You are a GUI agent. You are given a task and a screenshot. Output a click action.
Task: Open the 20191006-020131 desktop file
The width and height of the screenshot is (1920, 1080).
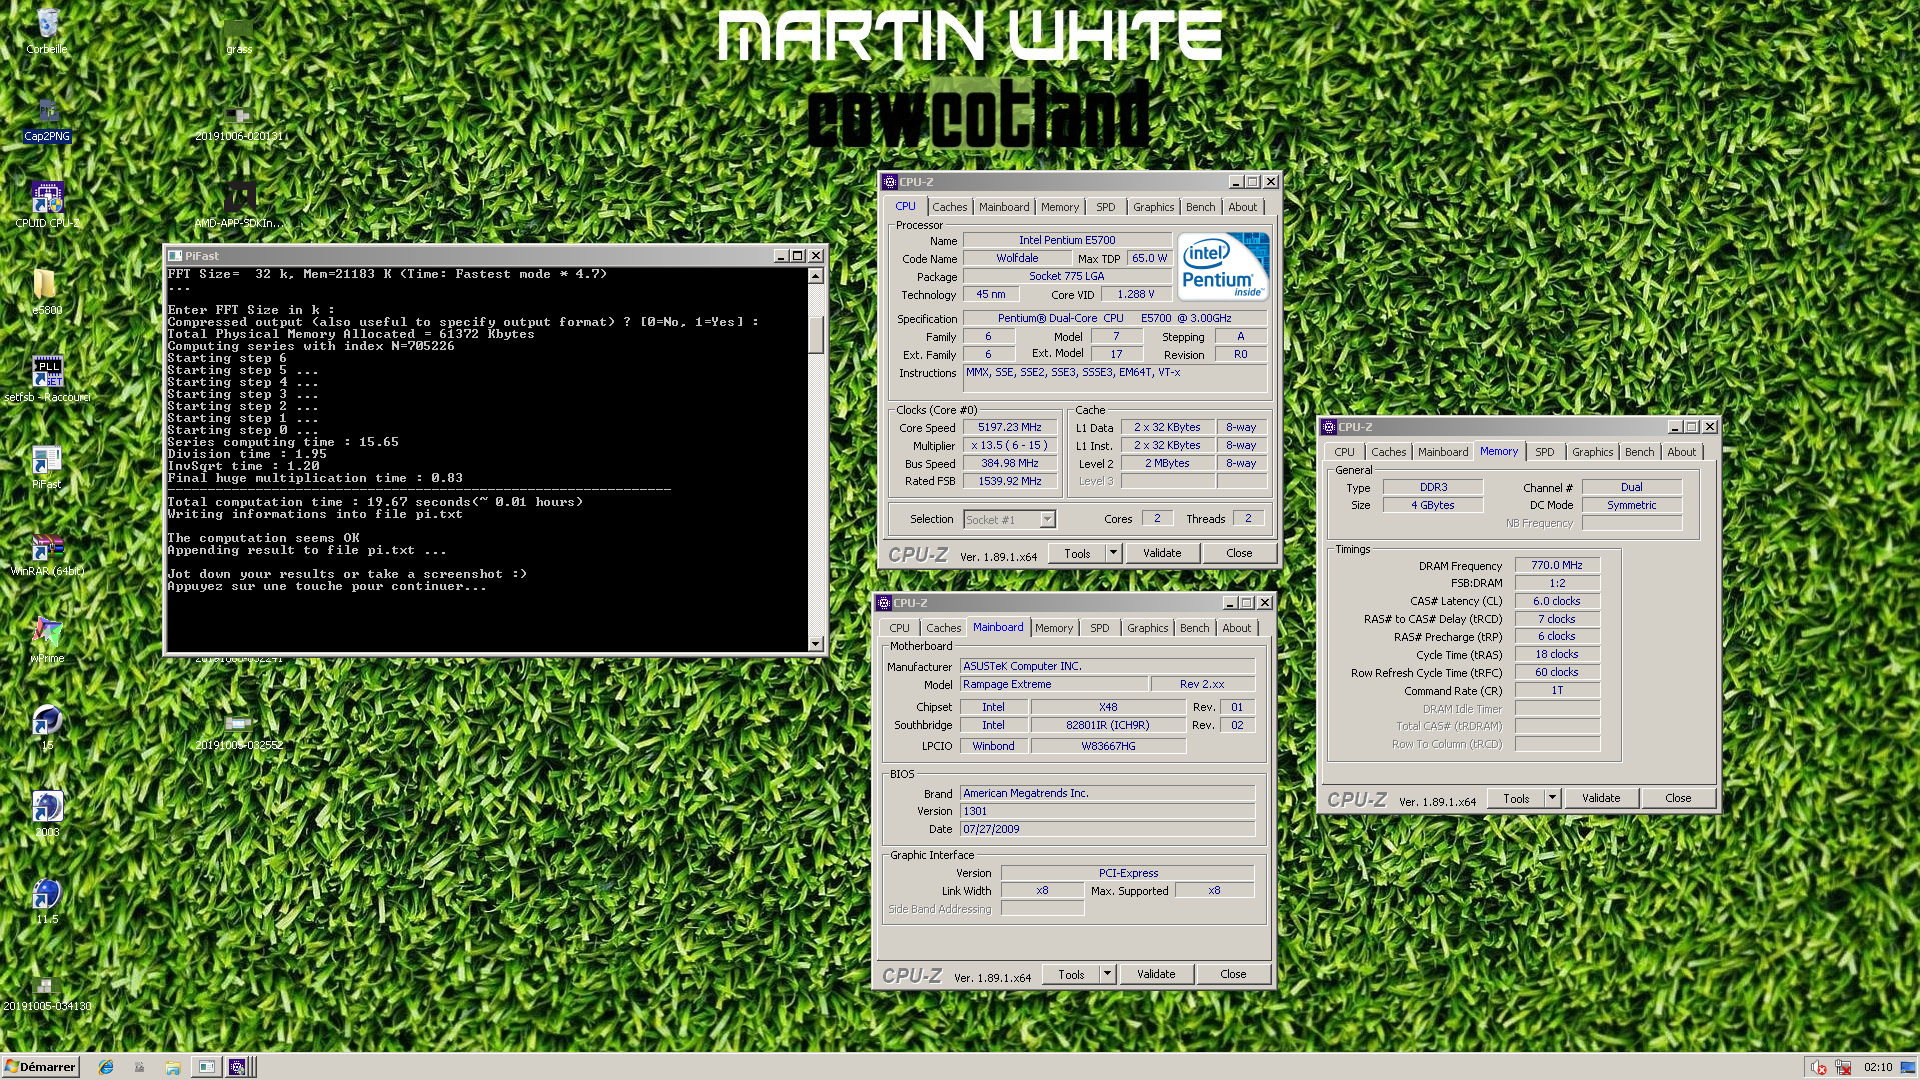[x=239, y=122]
